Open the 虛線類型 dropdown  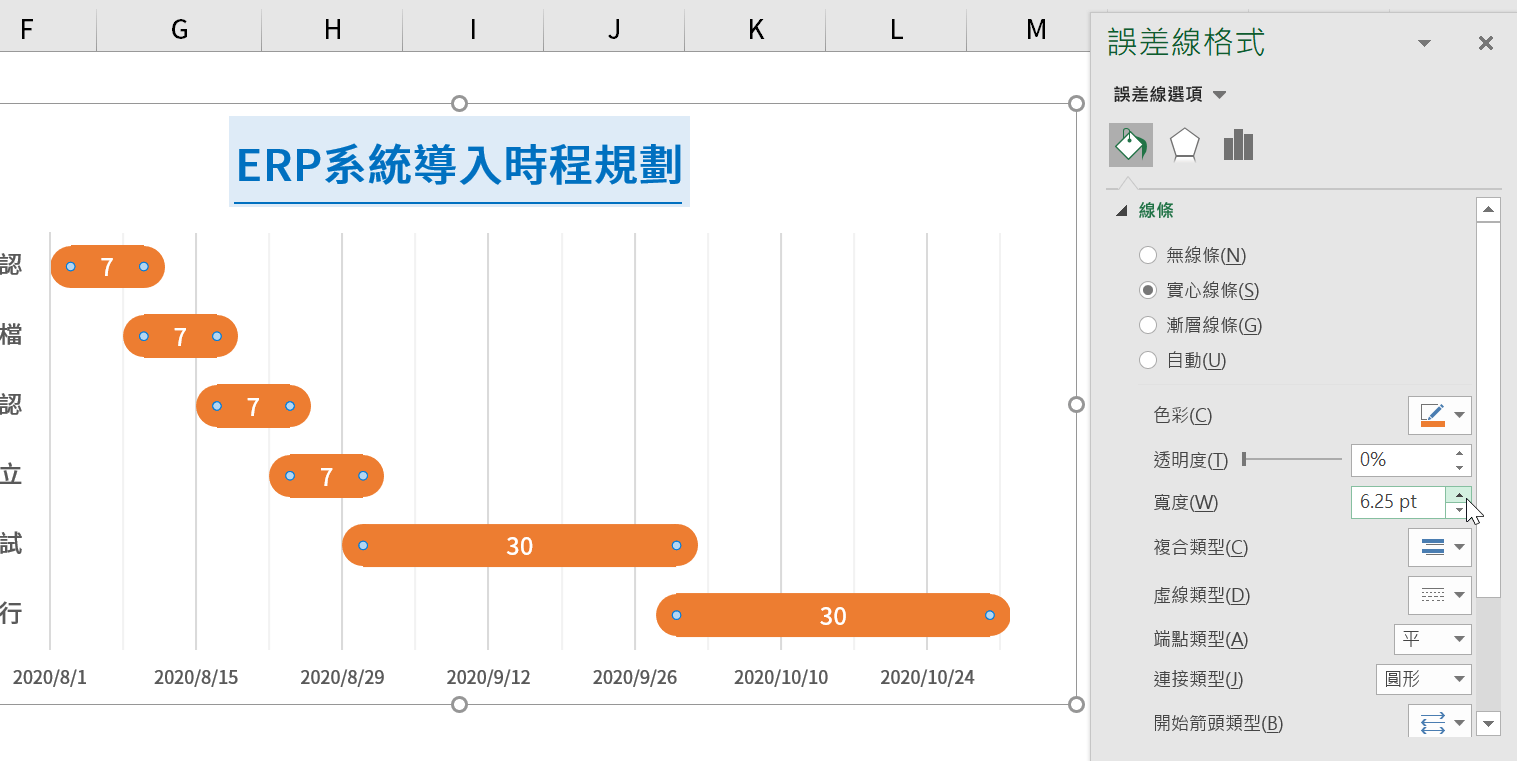click(1440, 595)
